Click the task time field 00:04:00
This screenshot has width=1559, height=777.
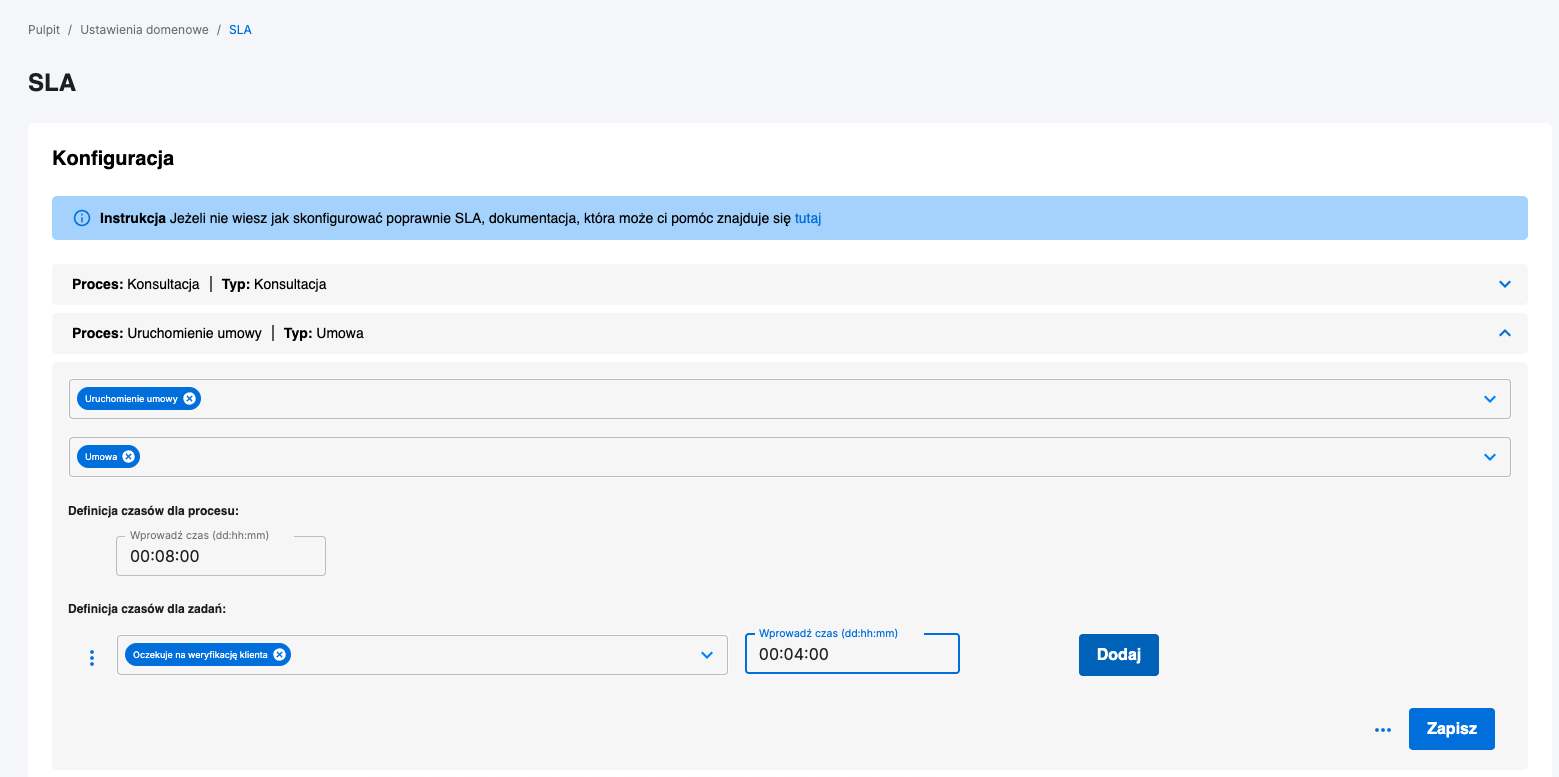(x=851, y=655)
